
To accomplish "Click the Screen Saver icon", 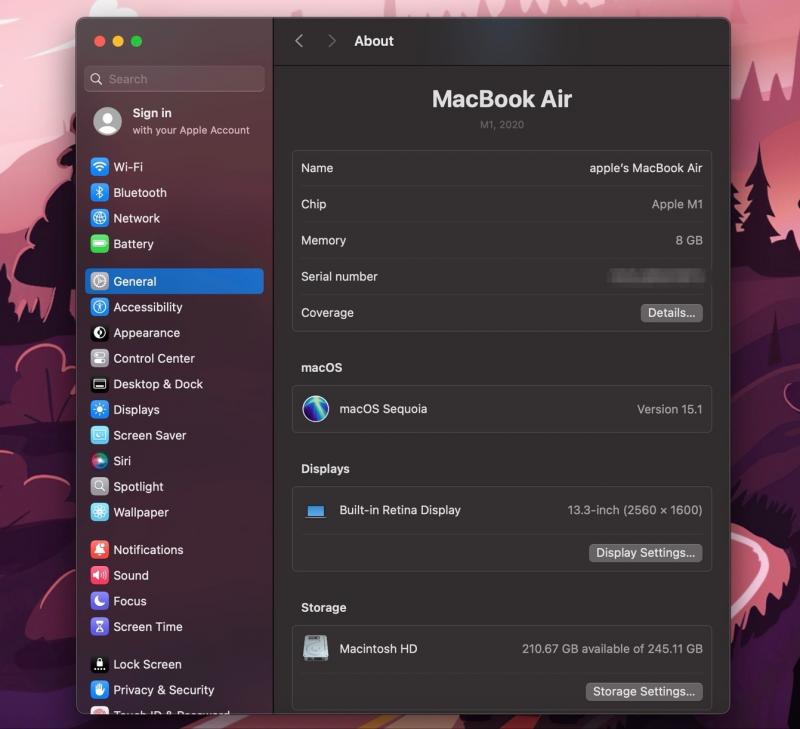I will (x=99, y=435).
